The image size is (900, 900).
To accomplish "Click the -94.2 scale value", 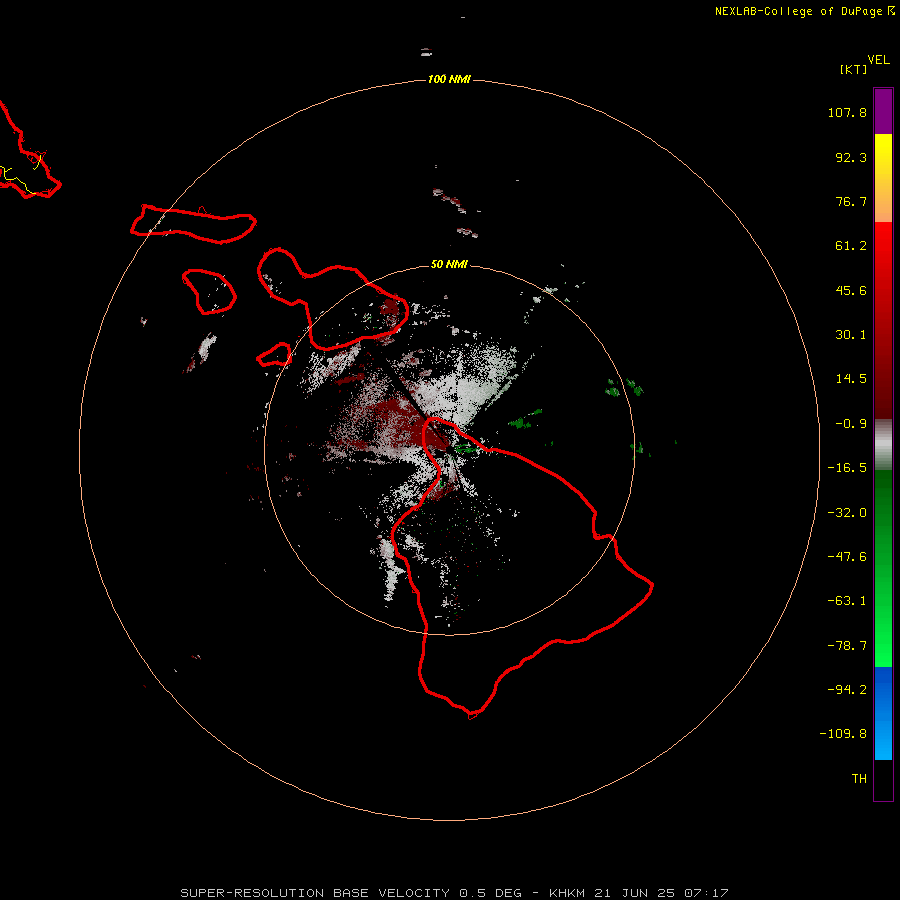I will (x=847, y=689).
